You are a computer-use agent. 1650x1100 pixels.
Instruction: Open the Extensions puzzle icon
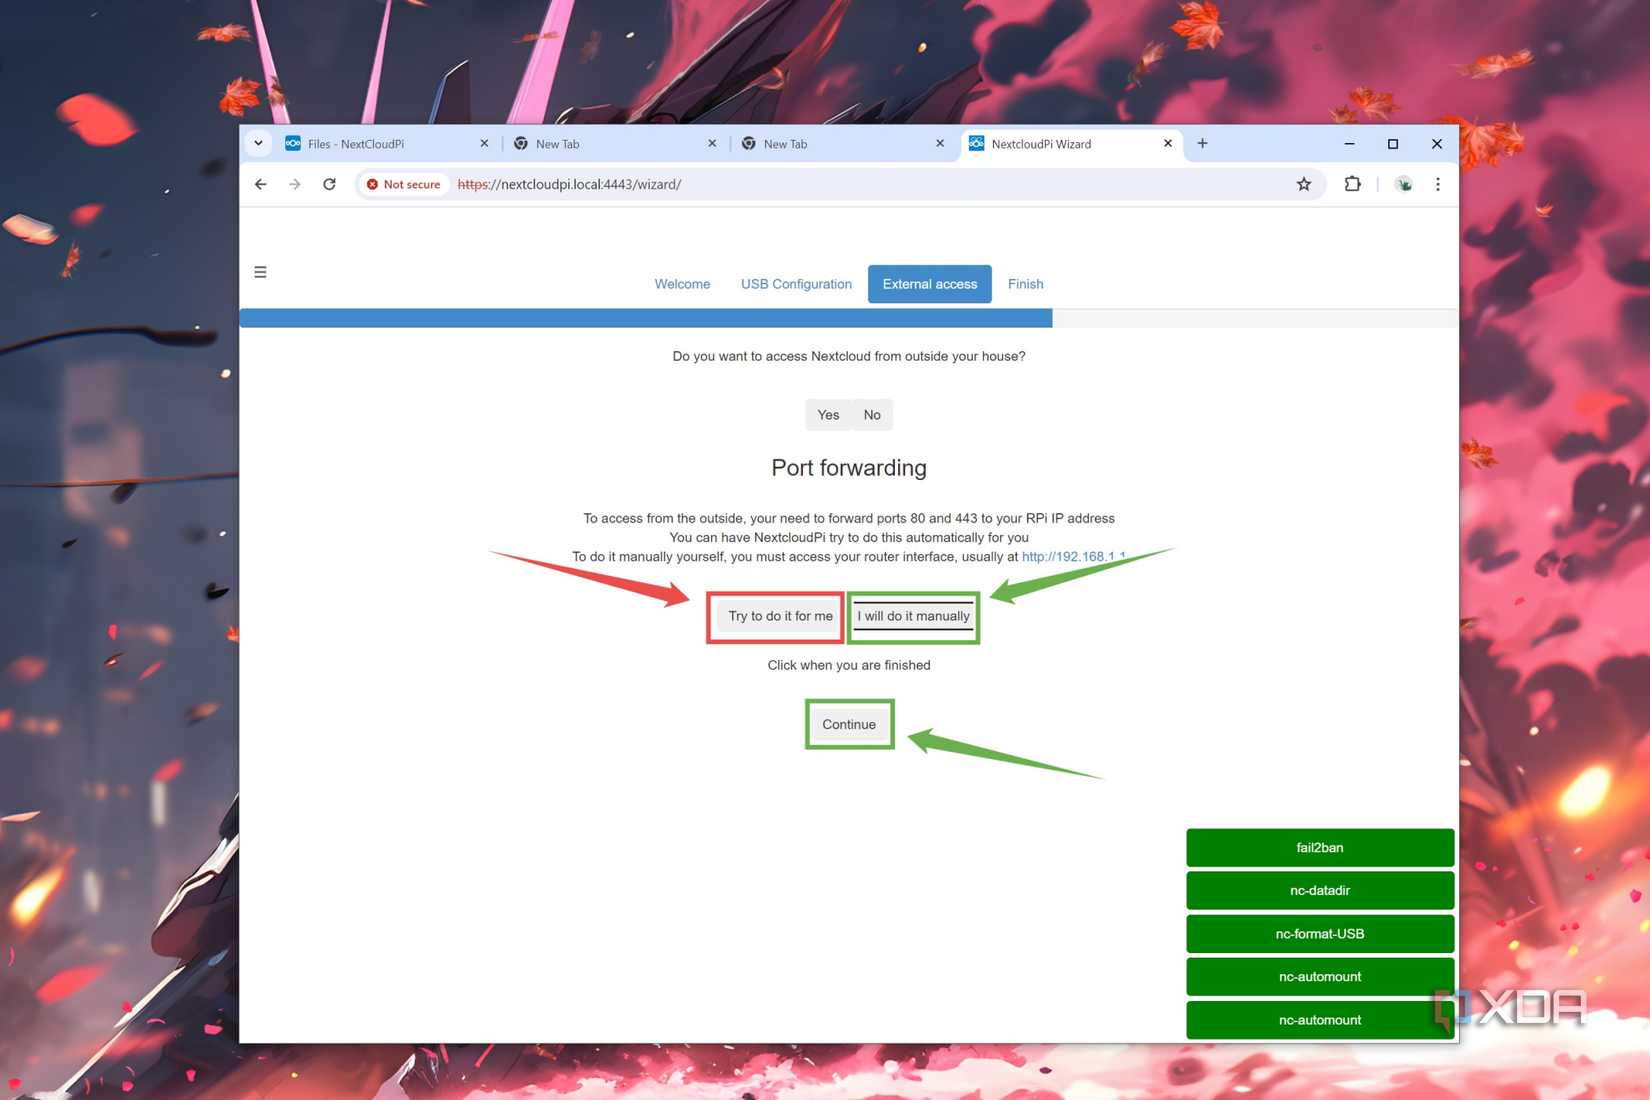1352,184
